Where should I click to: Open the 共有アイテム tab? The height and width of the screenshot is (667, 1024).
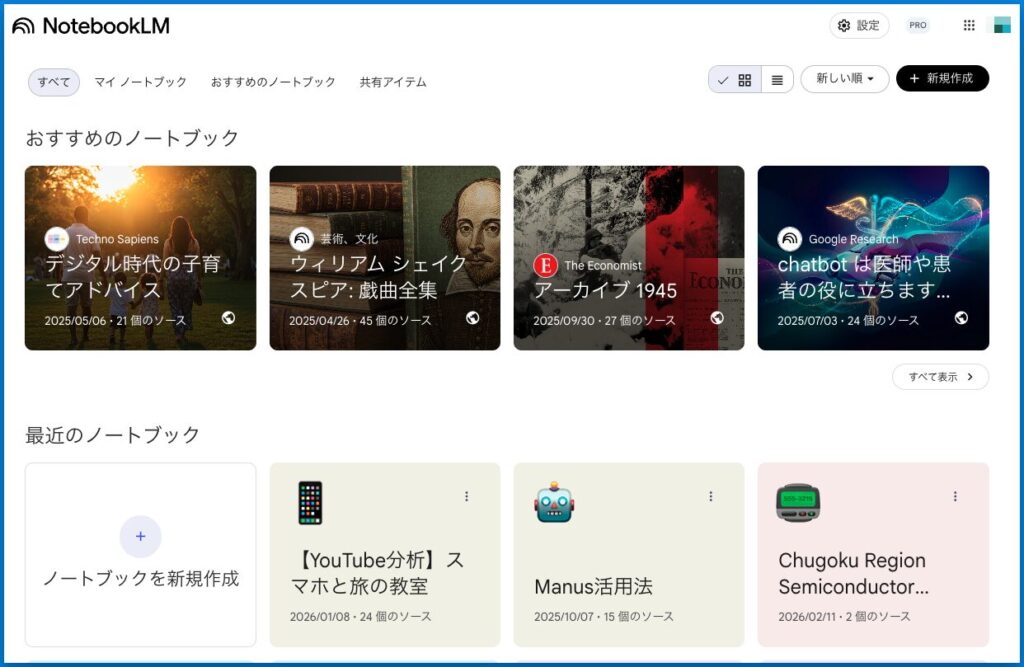[393, 82]
